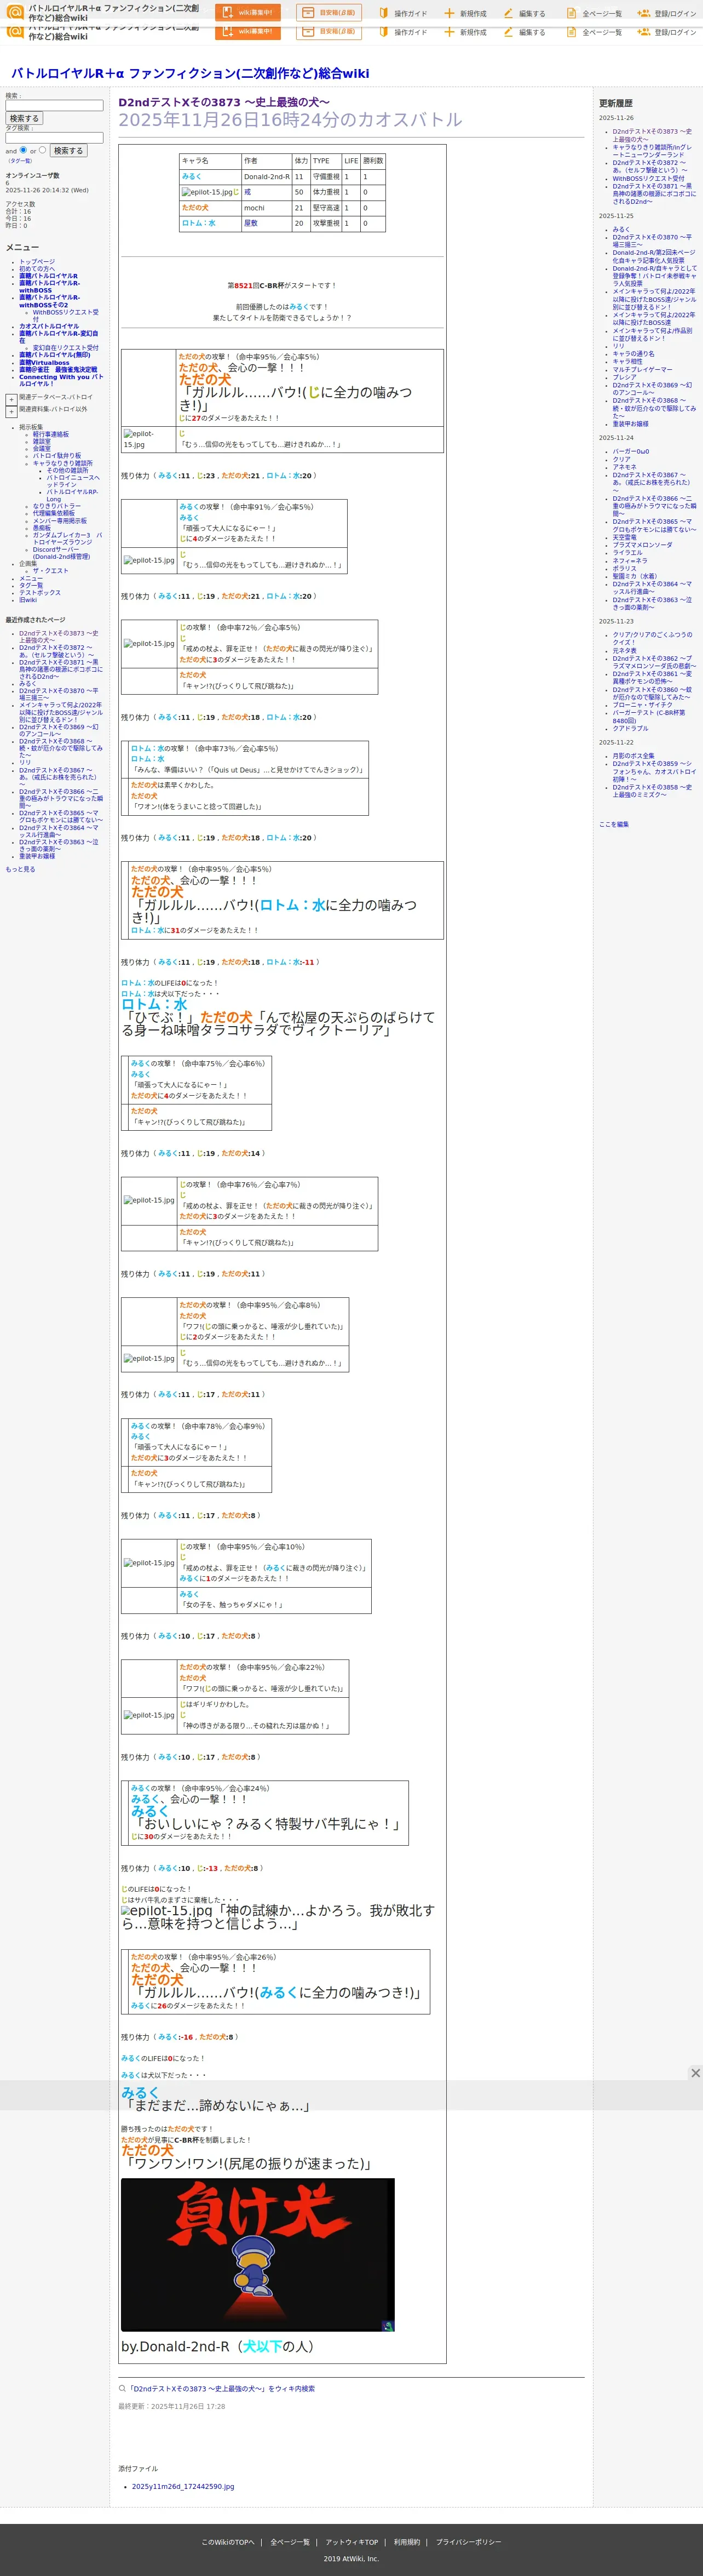This screenshot has width=703, height=2576.
Task: Open the ウィキ内検索 link for this page
Action: (x=222, y=2388)
